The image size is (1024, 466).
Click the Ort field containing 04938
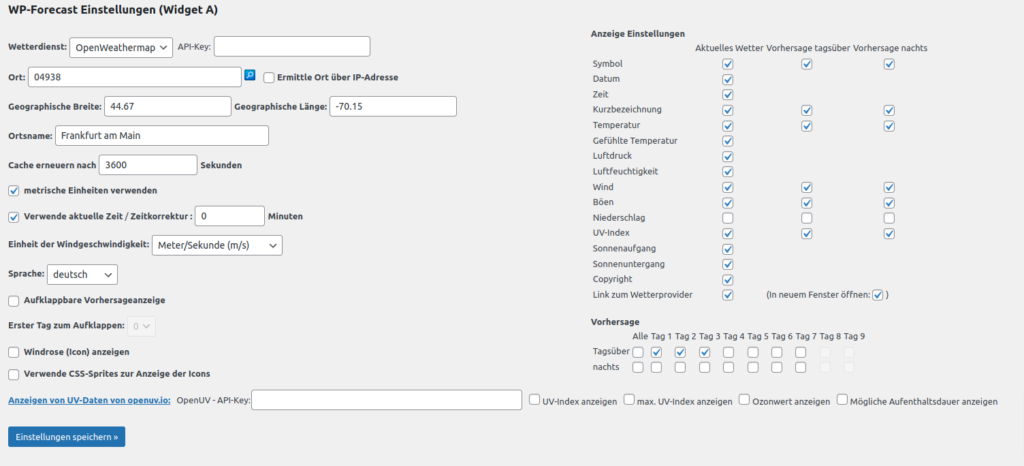point(135,77)
